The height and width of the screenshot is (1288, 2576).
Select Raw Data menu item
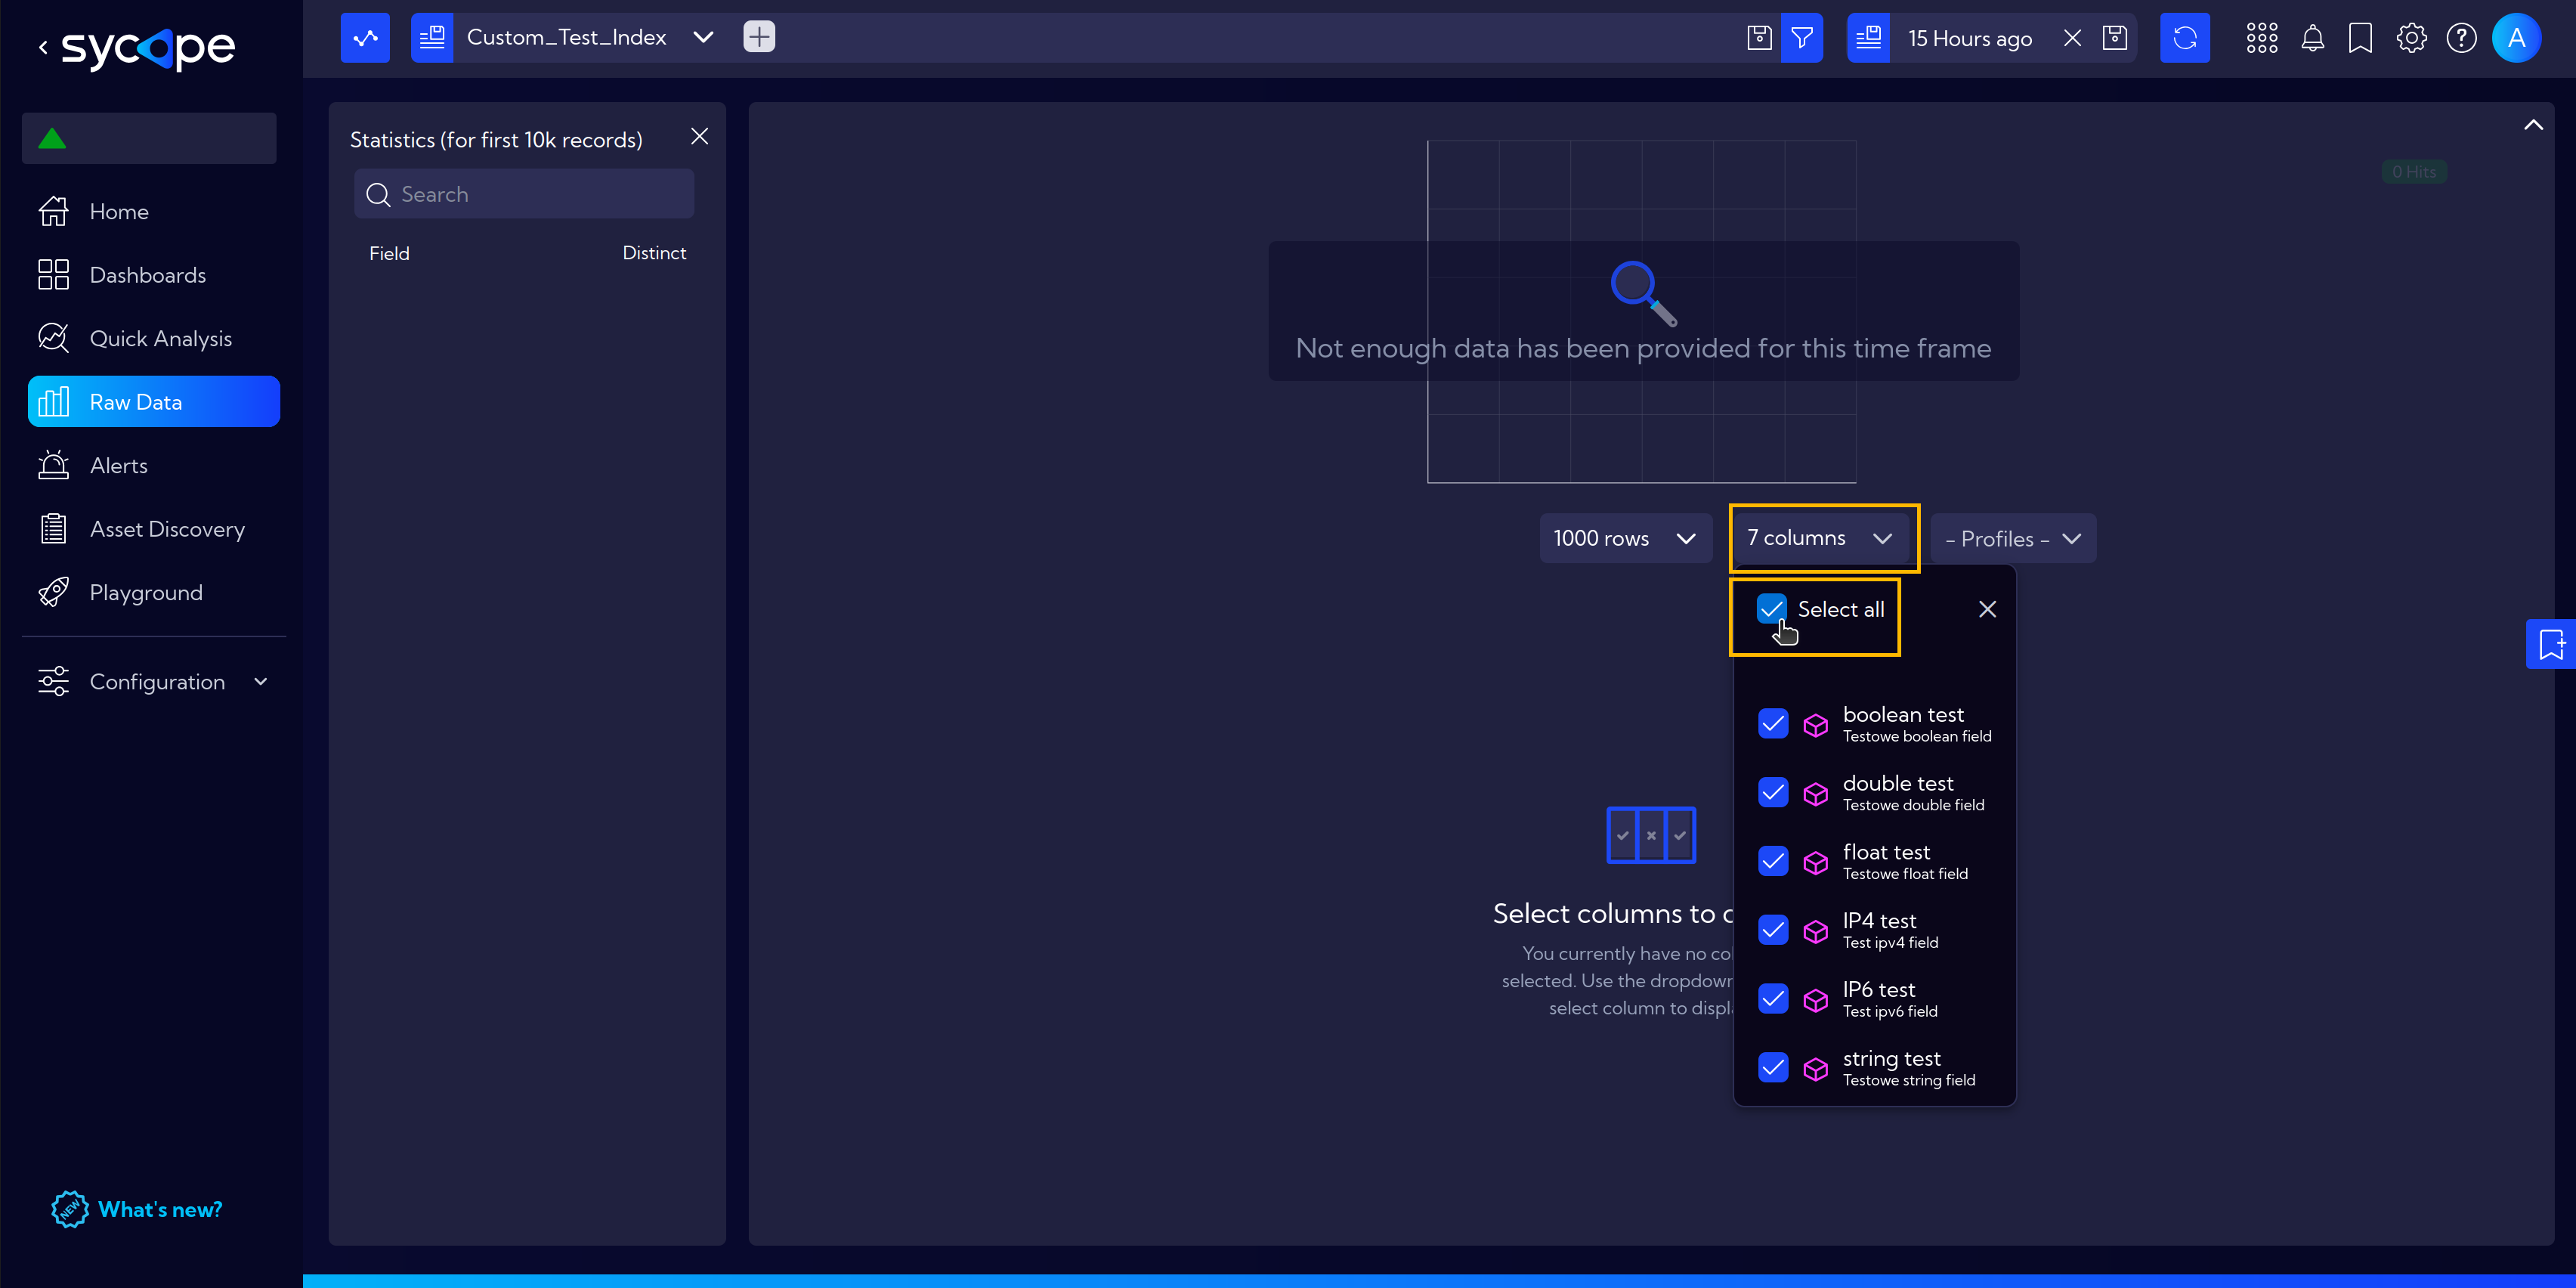pos(154,402)
